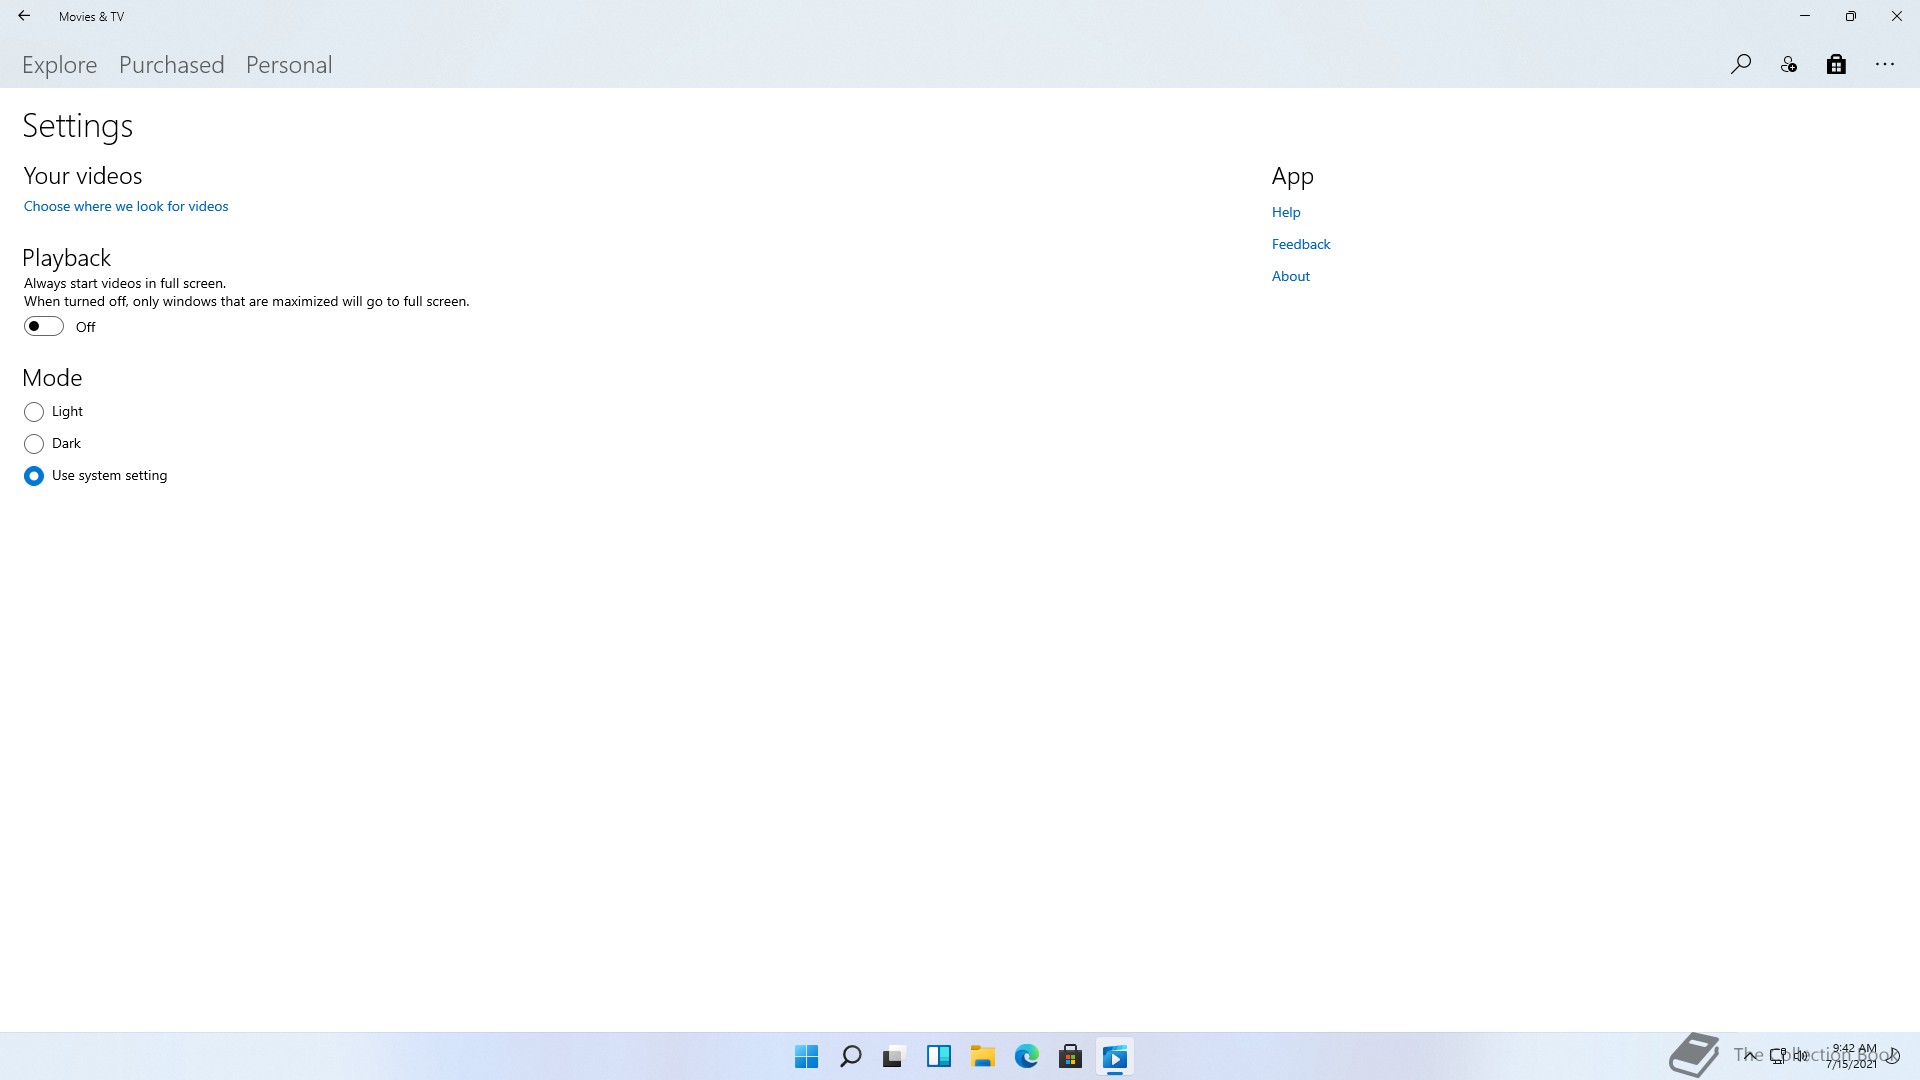Select the Dark mode option

[34, 444]
